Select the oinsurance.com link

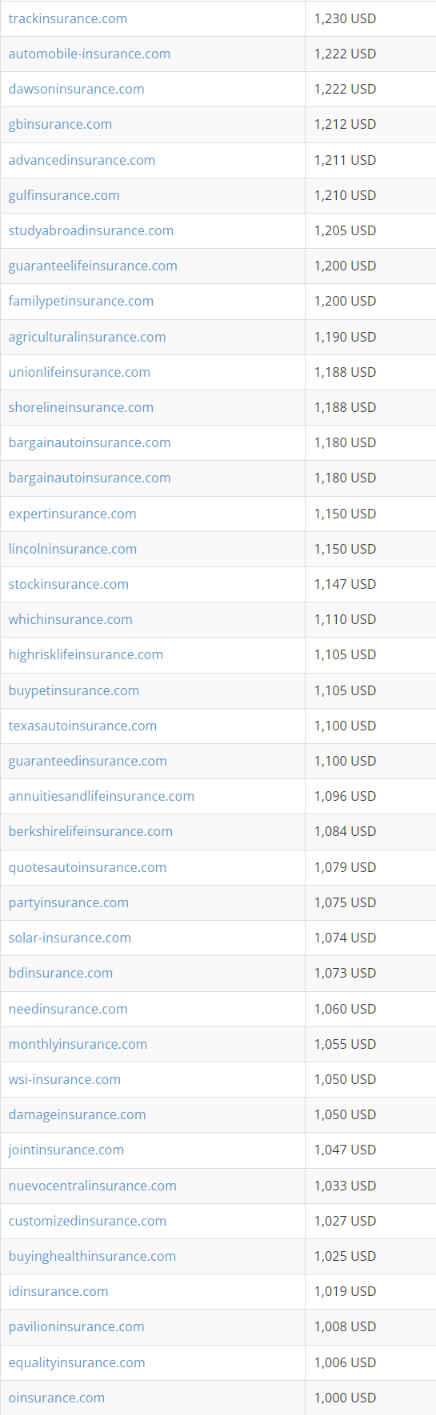coord(56,1397)
